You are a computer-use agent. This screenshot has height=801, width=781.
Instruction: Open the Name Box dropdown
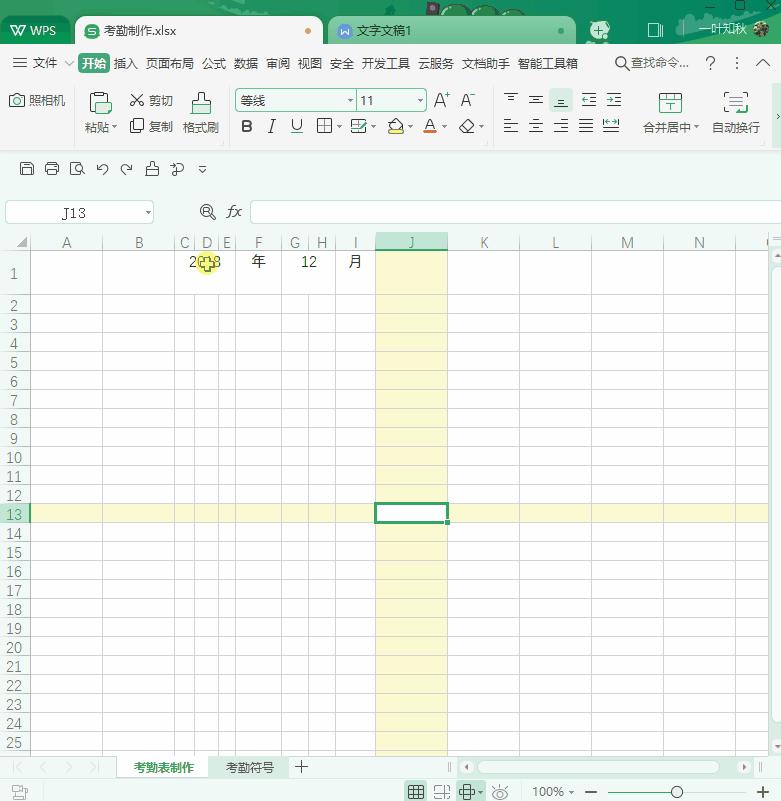[x=148, y=213]
